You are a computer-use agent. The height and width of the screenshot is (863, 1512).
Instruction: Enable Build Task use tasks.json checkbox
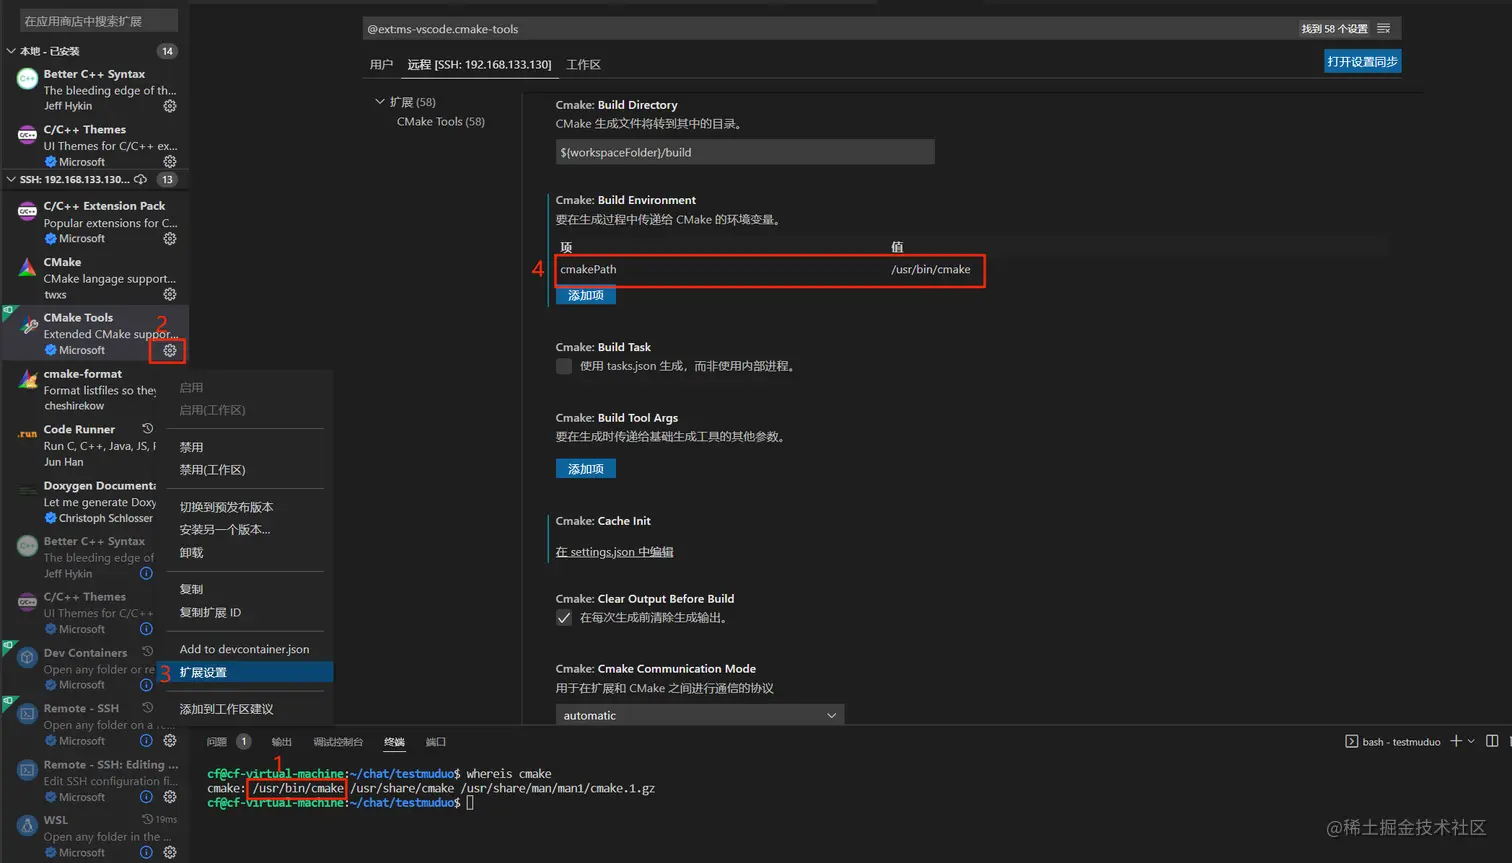pos(564,366)
